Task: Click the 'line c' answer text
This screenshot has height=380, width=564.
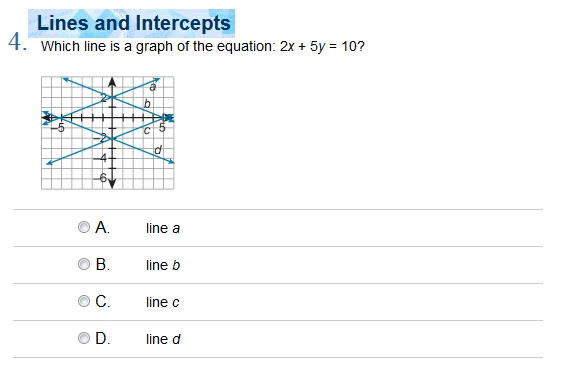Action: pyautogui.click(x=162, y=302)
